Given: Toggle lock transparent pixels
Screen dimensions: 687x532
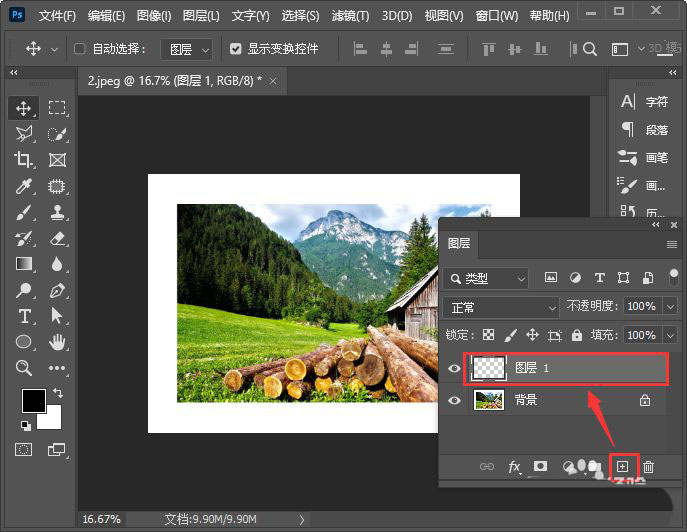Looking at the screenshot, I should coord(488,335).
